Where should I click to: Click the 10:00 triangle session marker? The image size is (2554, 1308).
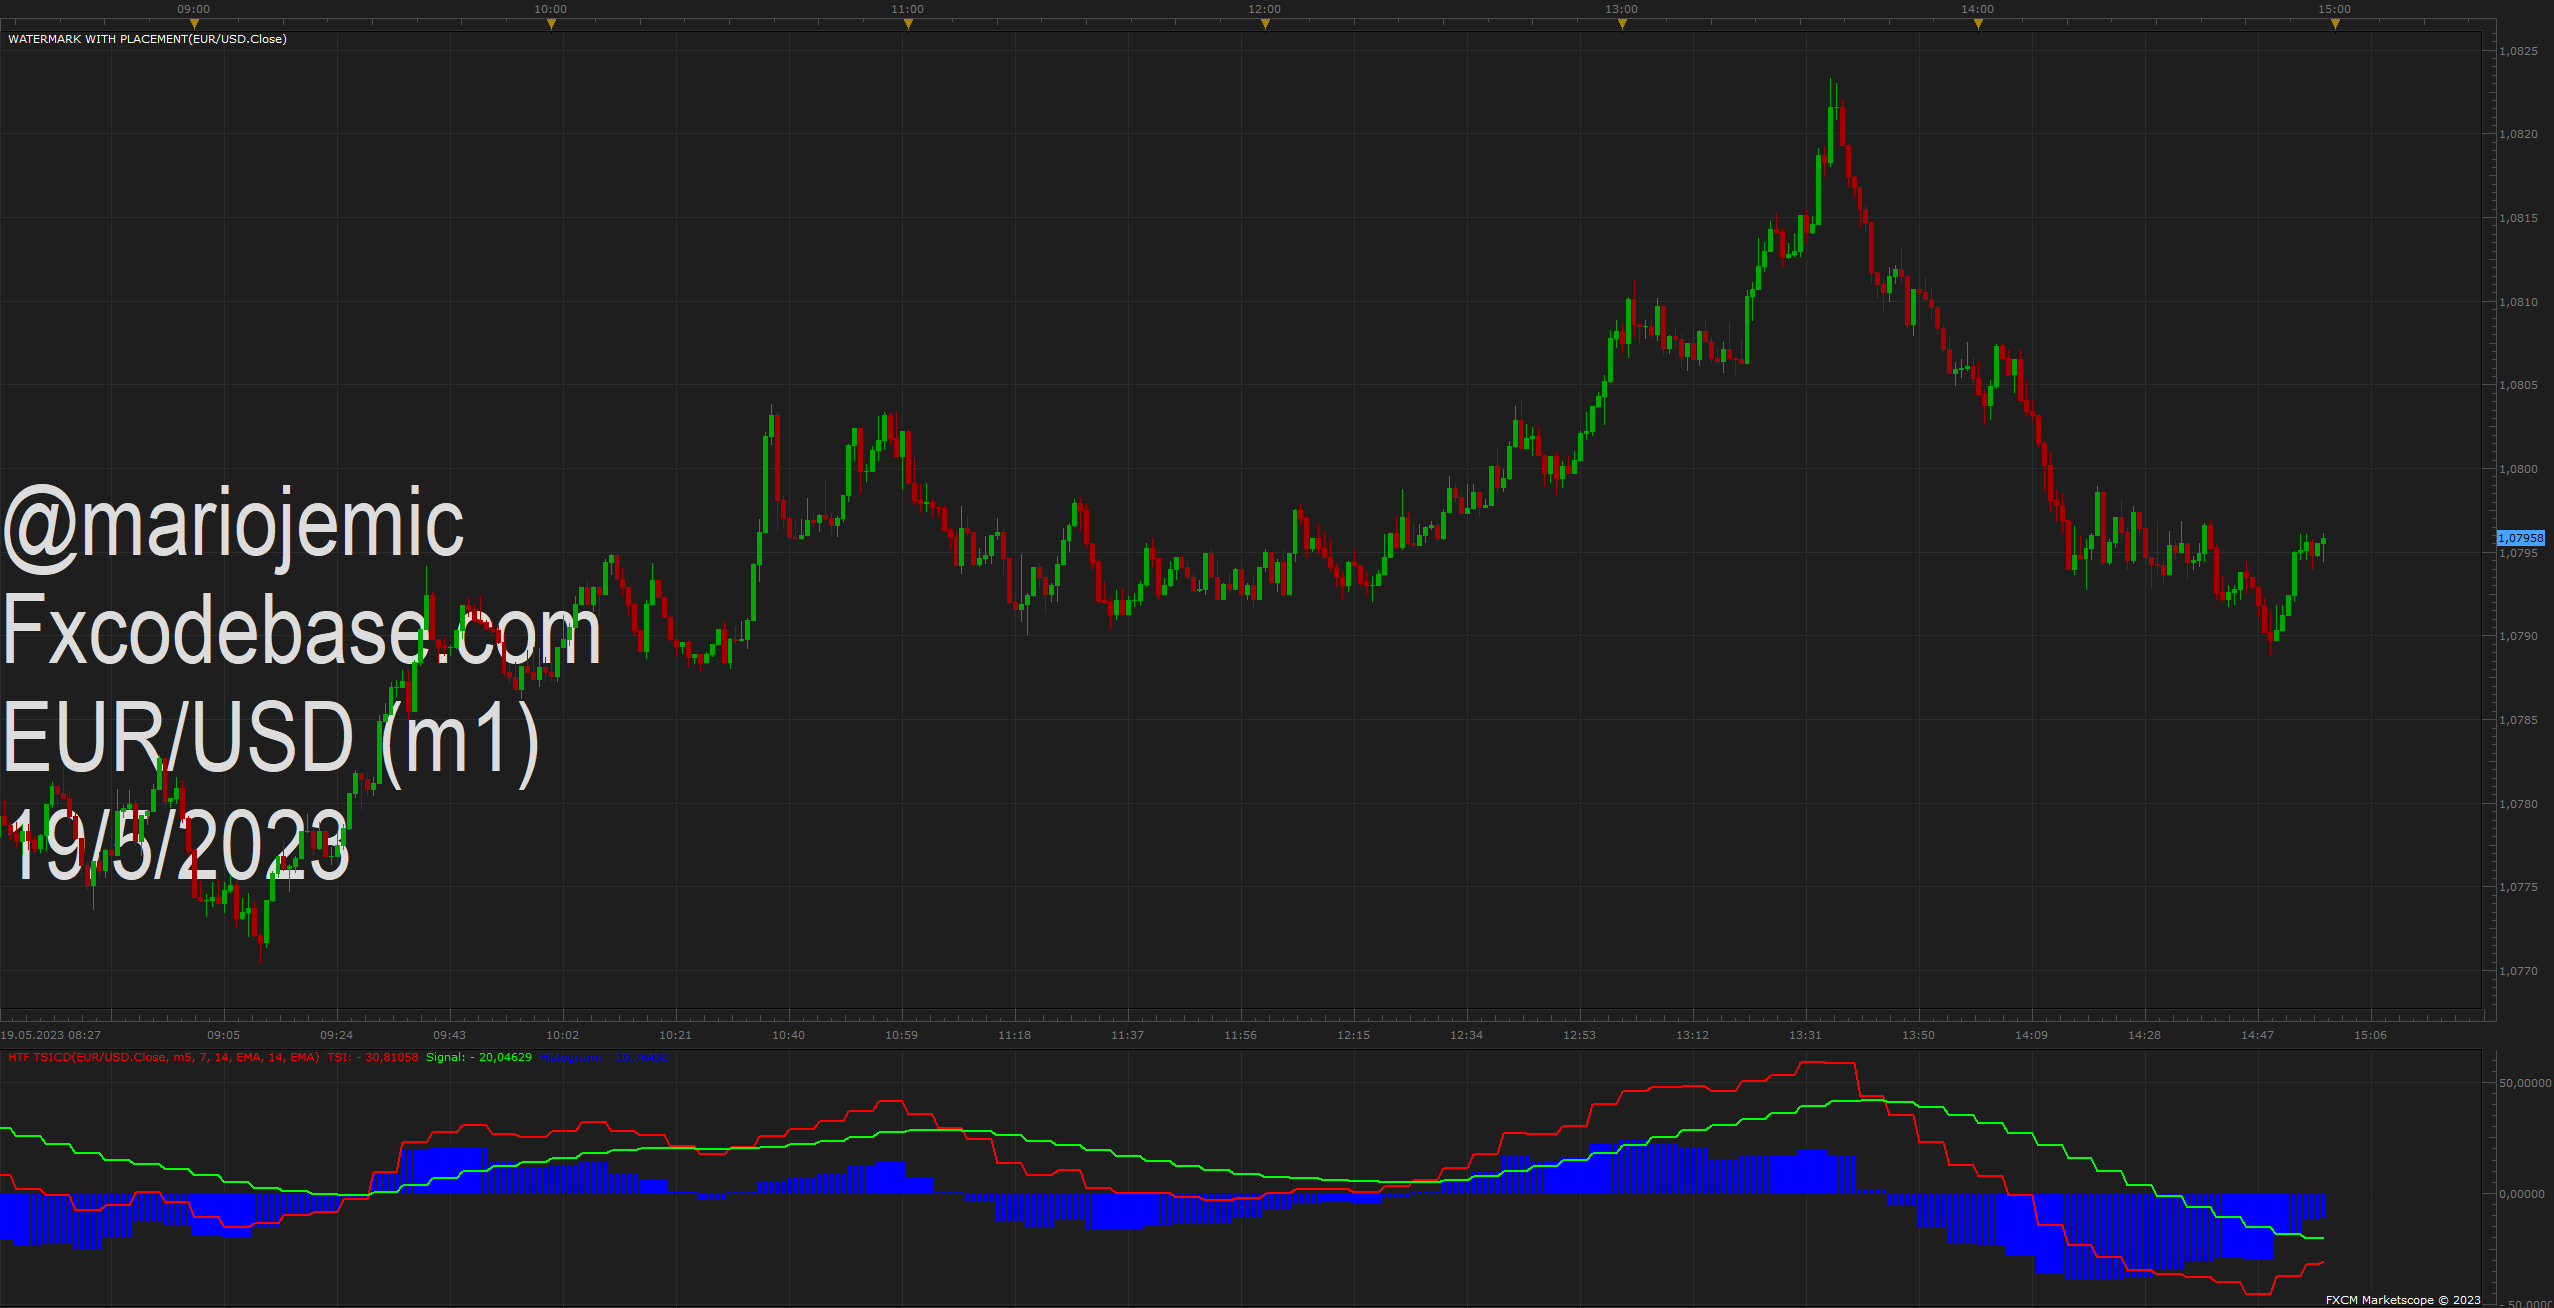[551, 24]
